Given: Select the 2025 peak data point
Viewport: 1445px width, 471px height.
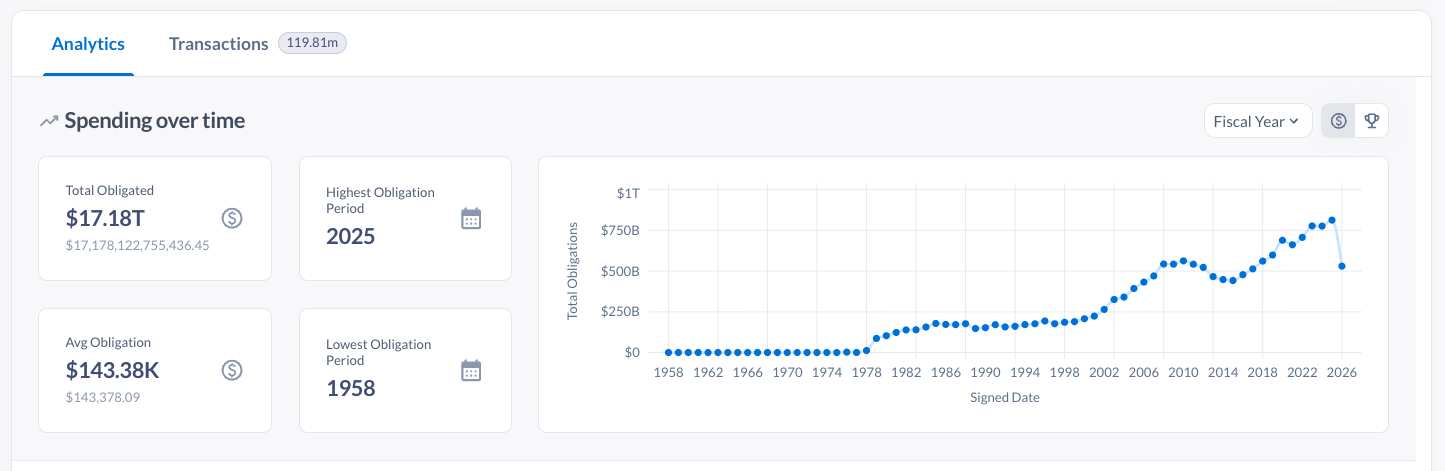Looking at the screenshot, I should click(1332, 220).
